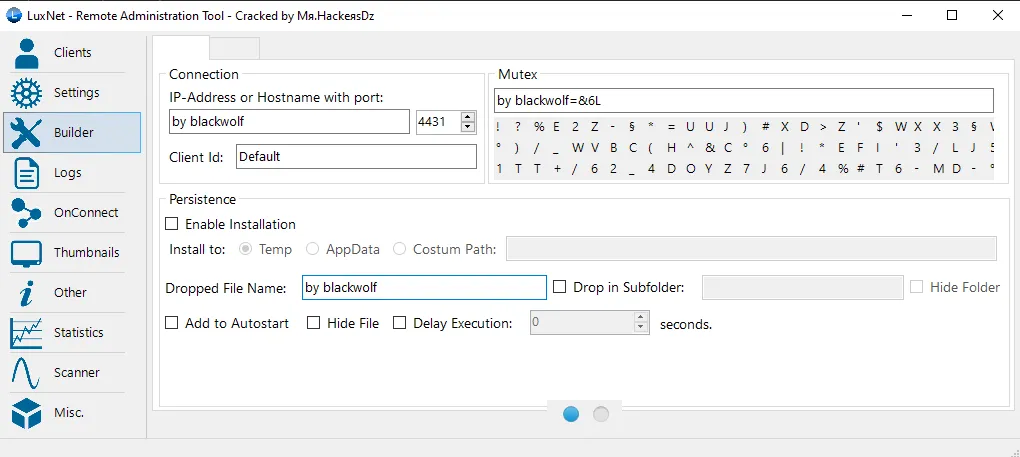Go to the gray page indicator dot
Viewport: 1020px width, 457px height.
[x=601, y=414]
